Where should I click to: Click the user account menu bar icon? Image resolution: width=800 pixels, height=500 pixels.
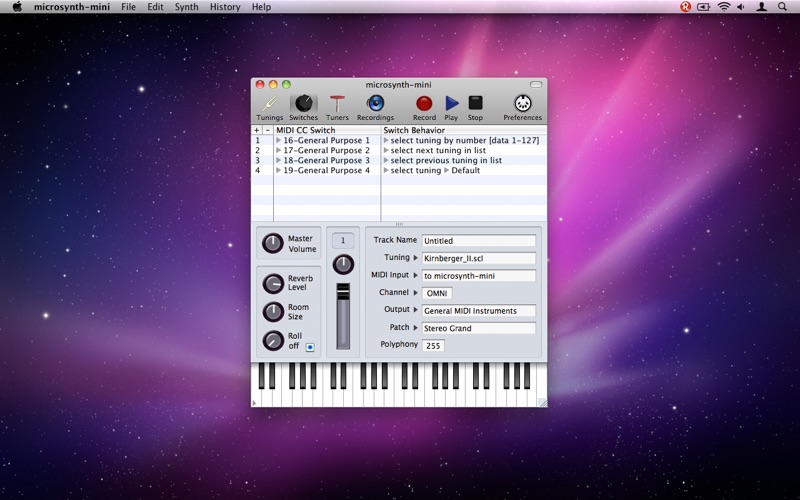(x=761, y=7)
